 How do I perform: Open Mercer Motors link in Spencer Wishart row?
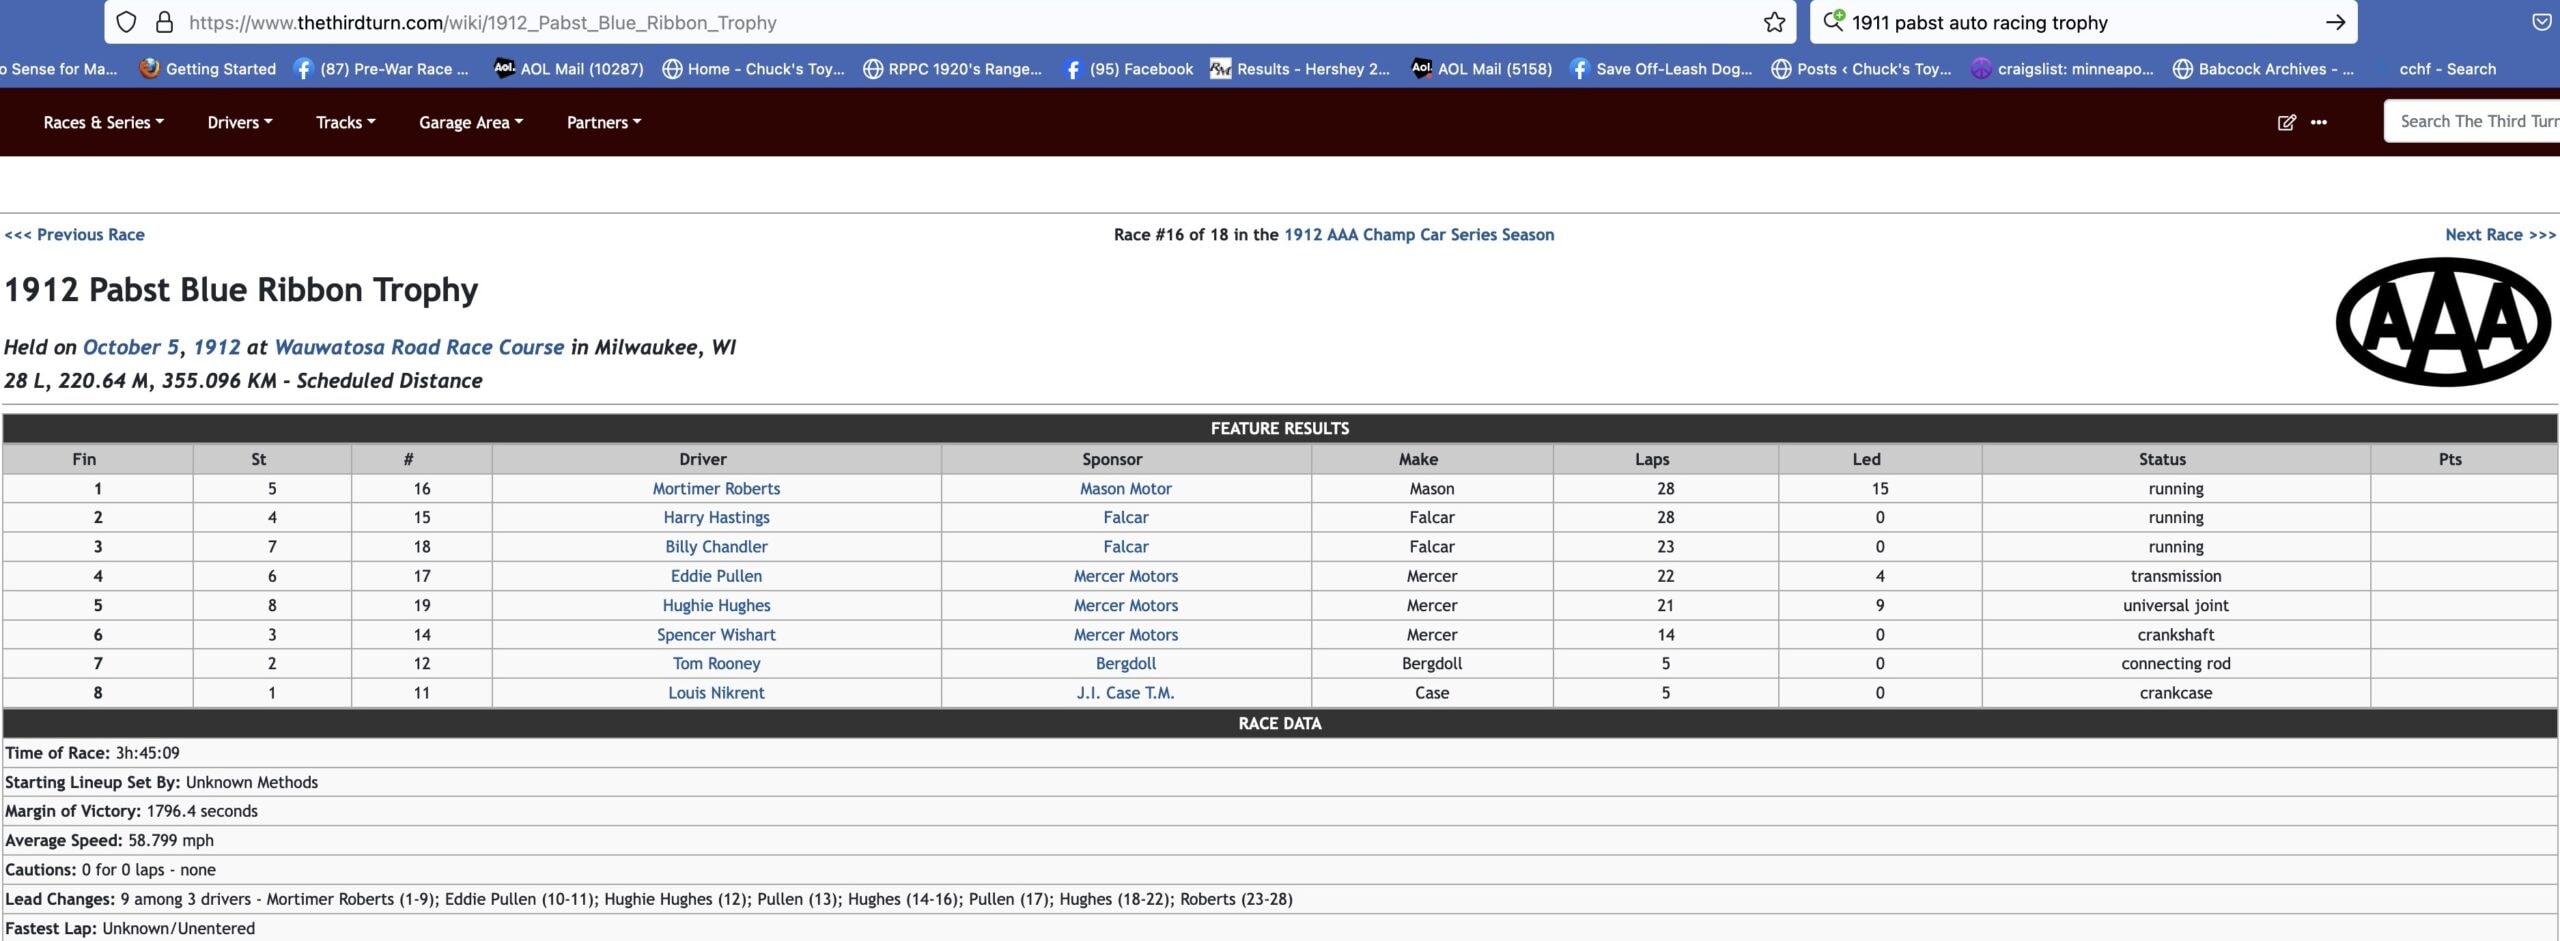click(1125, 635)
